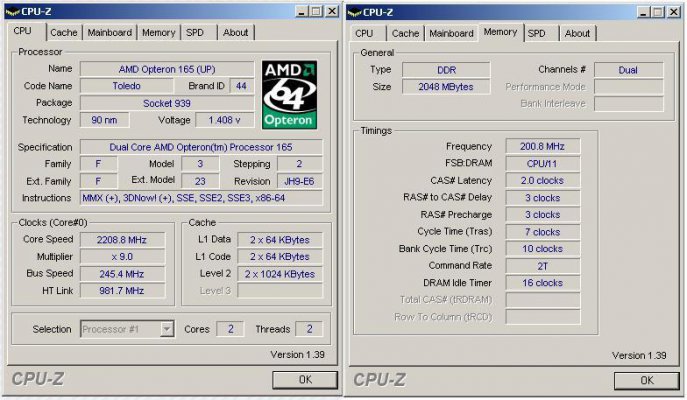This screenshot has height=400, width=687.
Task: Click the empty Bank Interleave field
Action: point(629,104)
